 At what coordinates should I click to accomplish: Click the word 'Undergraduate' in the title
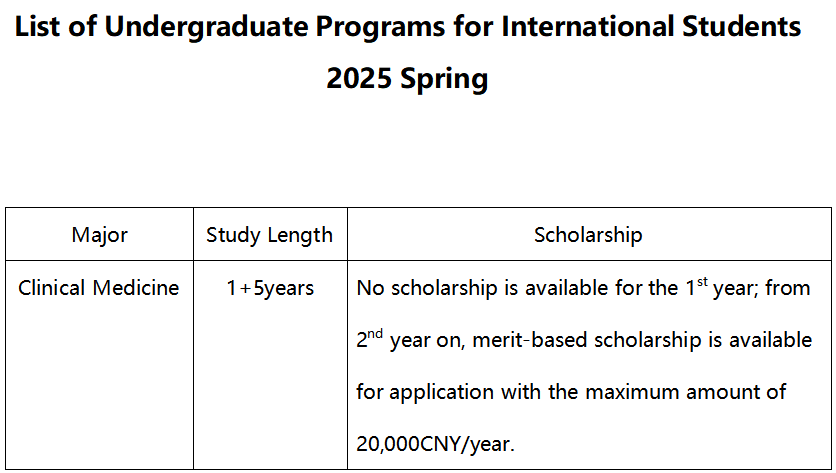click(206, 27)
